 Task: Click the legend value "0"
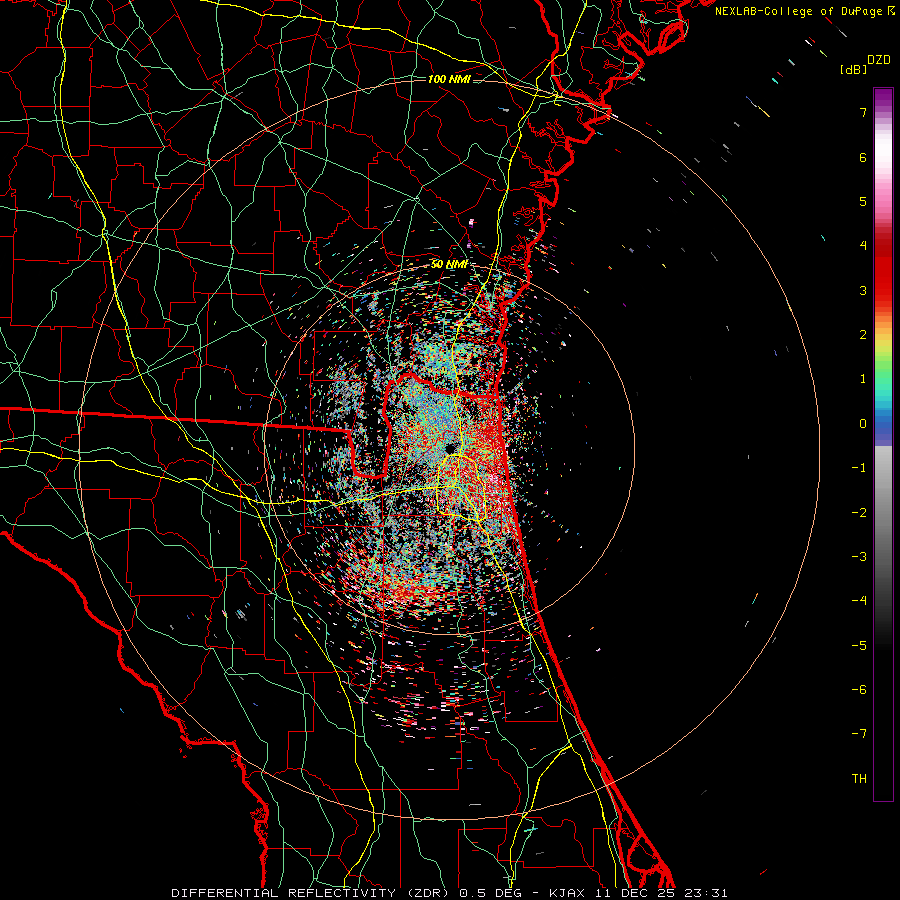pyautogui.click(x=863, y=424)
